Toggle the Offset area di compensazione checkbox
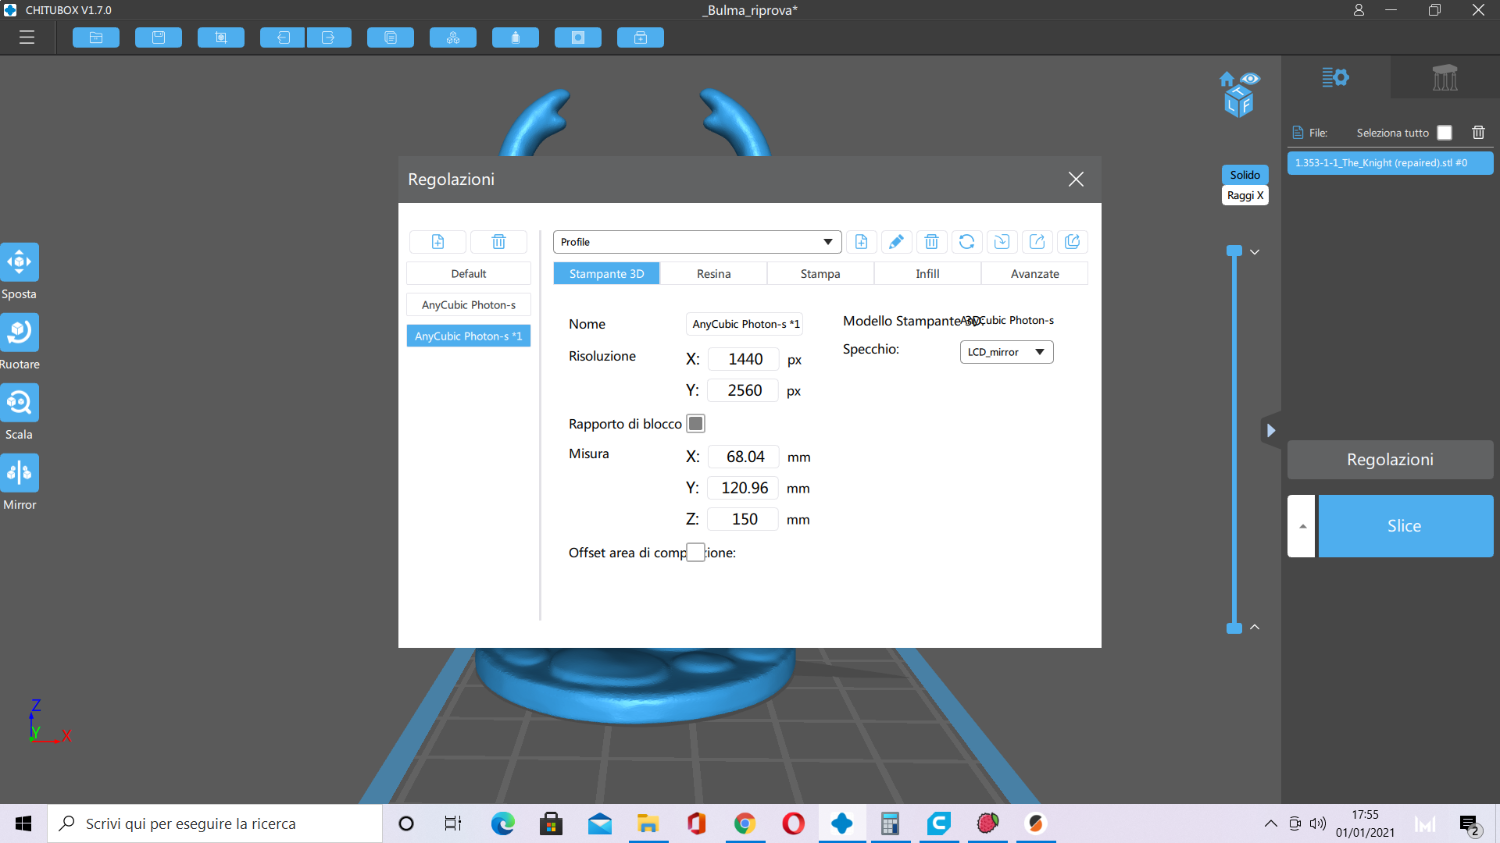The width and height of the screenshot is (1500, 843). pos(696,552)
